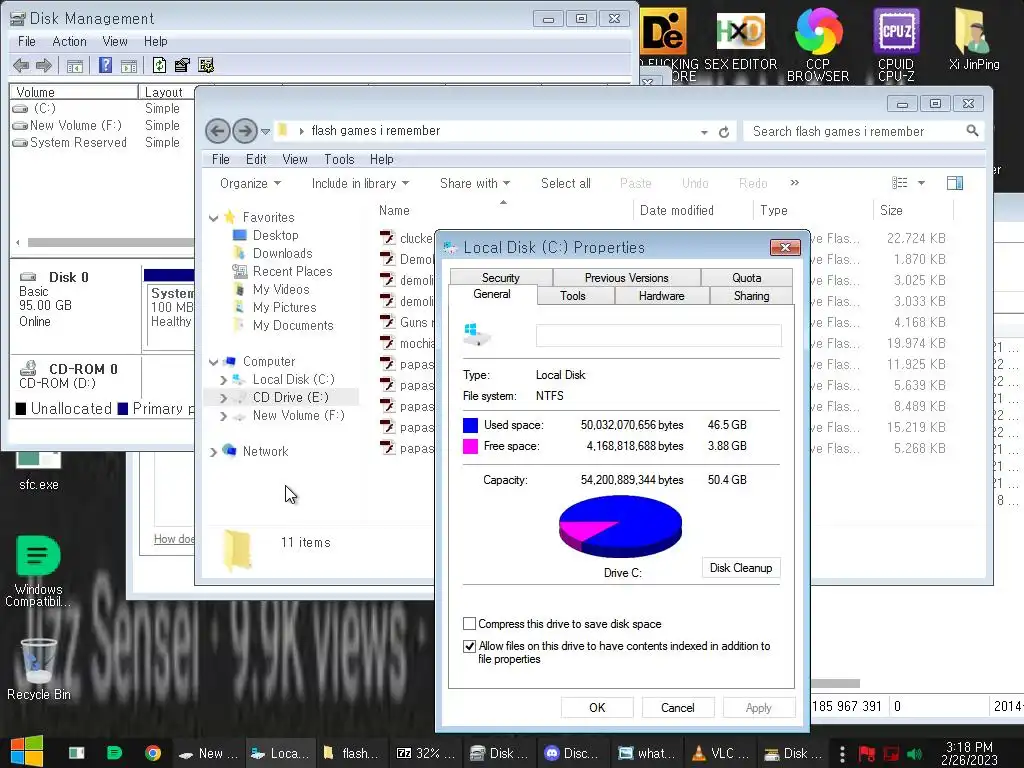Collapse Computer tree node
The image size is (1024, 768).
(x=214, y=362)
